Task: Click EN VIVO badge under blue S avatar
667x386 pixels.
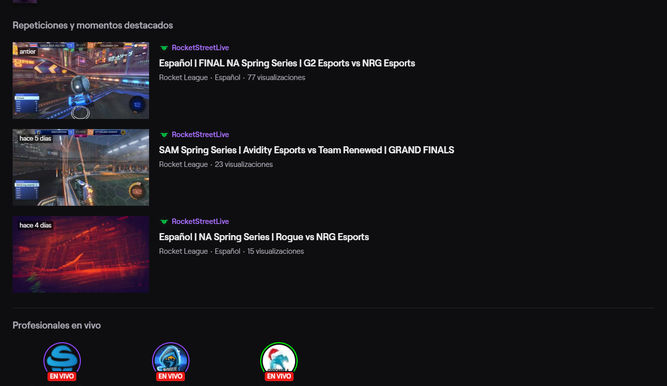Action: 62,376
